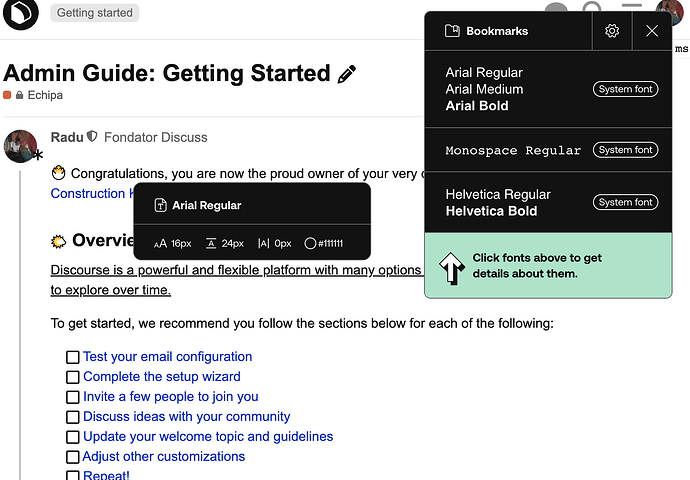This screenshot has height=480, width=690.
Task: Open the Echipa category link
Action: click(45, 95)
